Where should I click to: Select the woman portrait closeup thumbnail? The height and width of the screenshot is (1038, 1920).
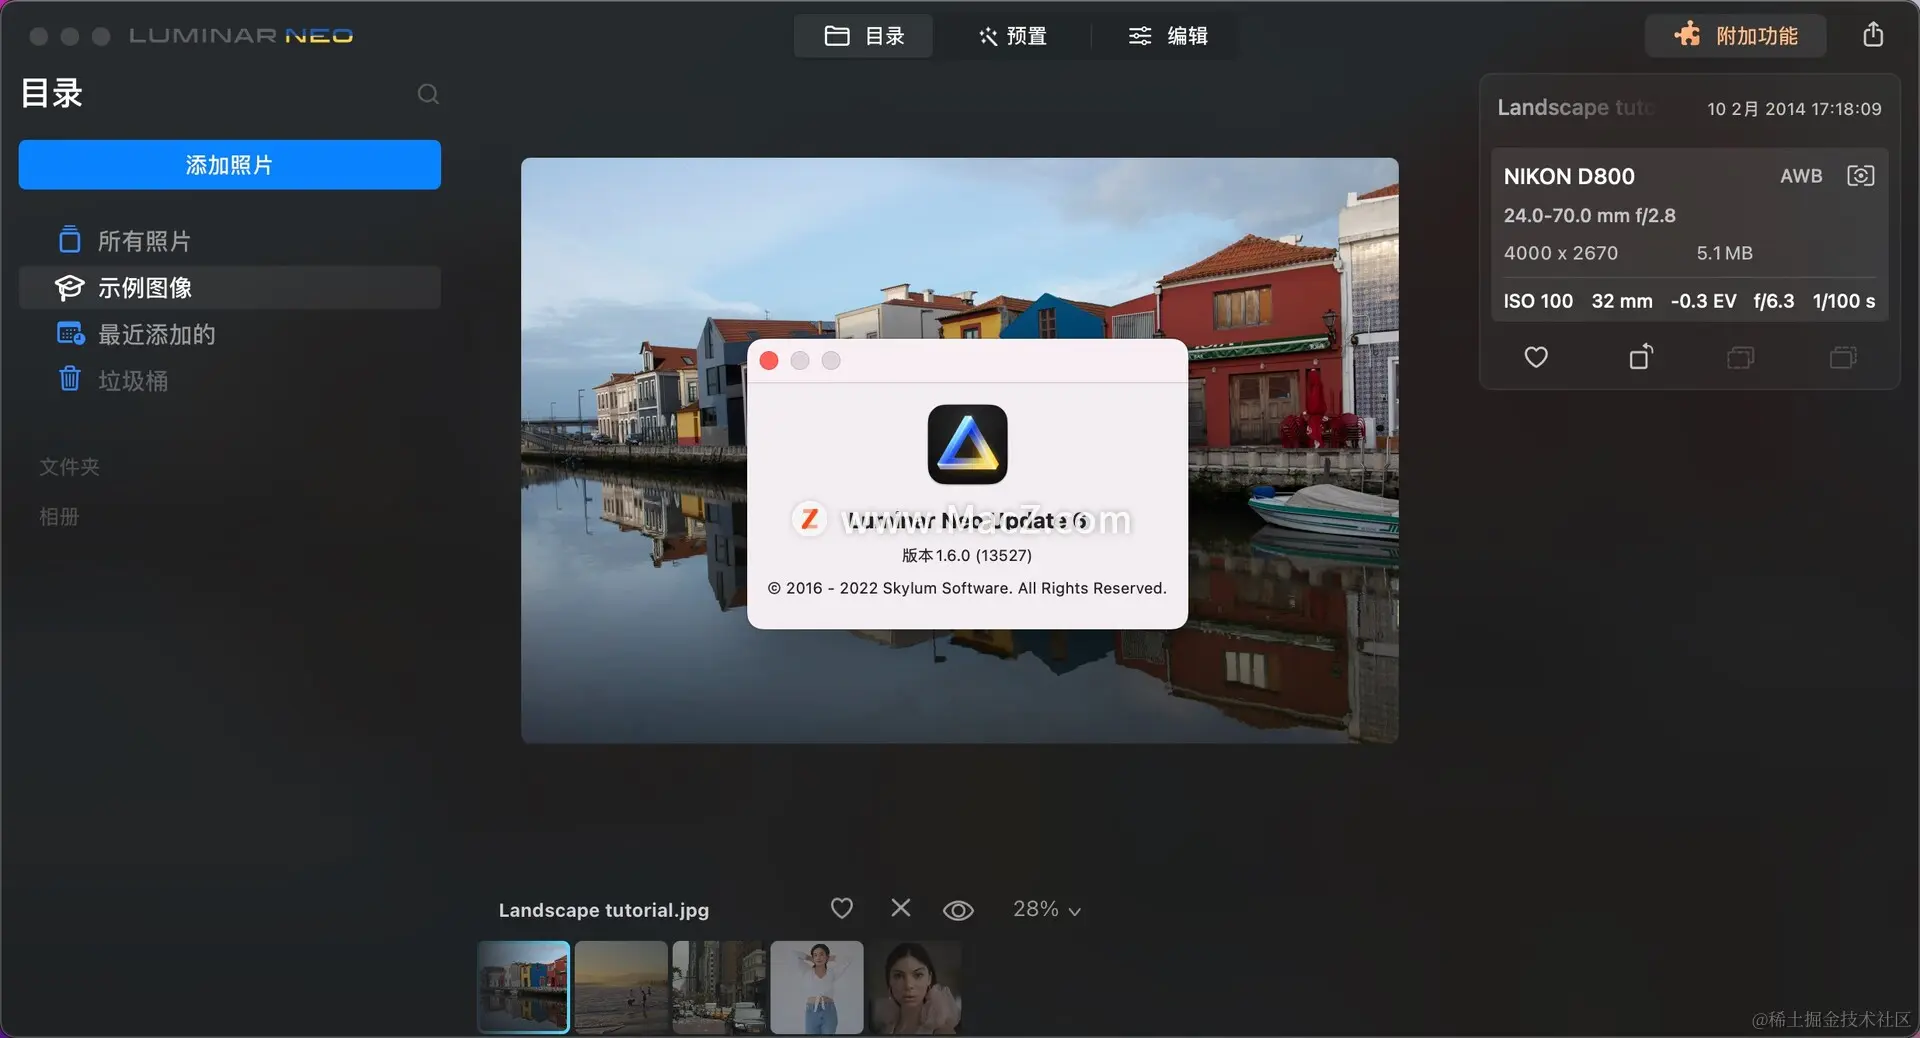coord(915,987)
